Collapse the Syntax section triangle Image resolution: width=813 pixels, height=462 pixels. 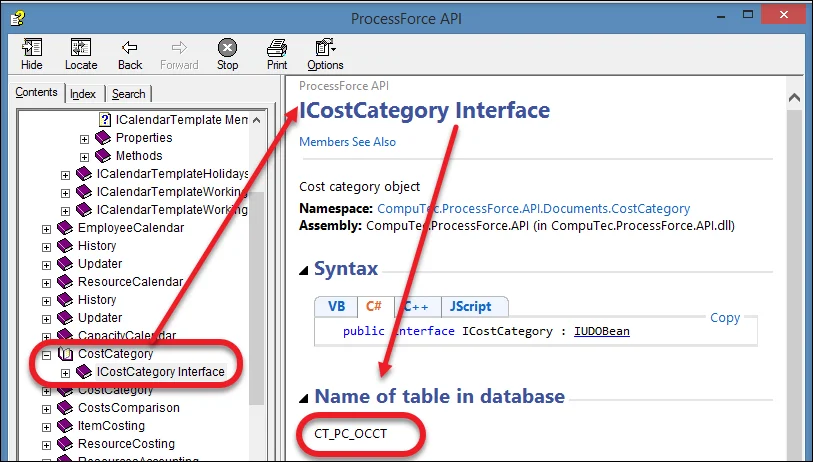(304, 269)
